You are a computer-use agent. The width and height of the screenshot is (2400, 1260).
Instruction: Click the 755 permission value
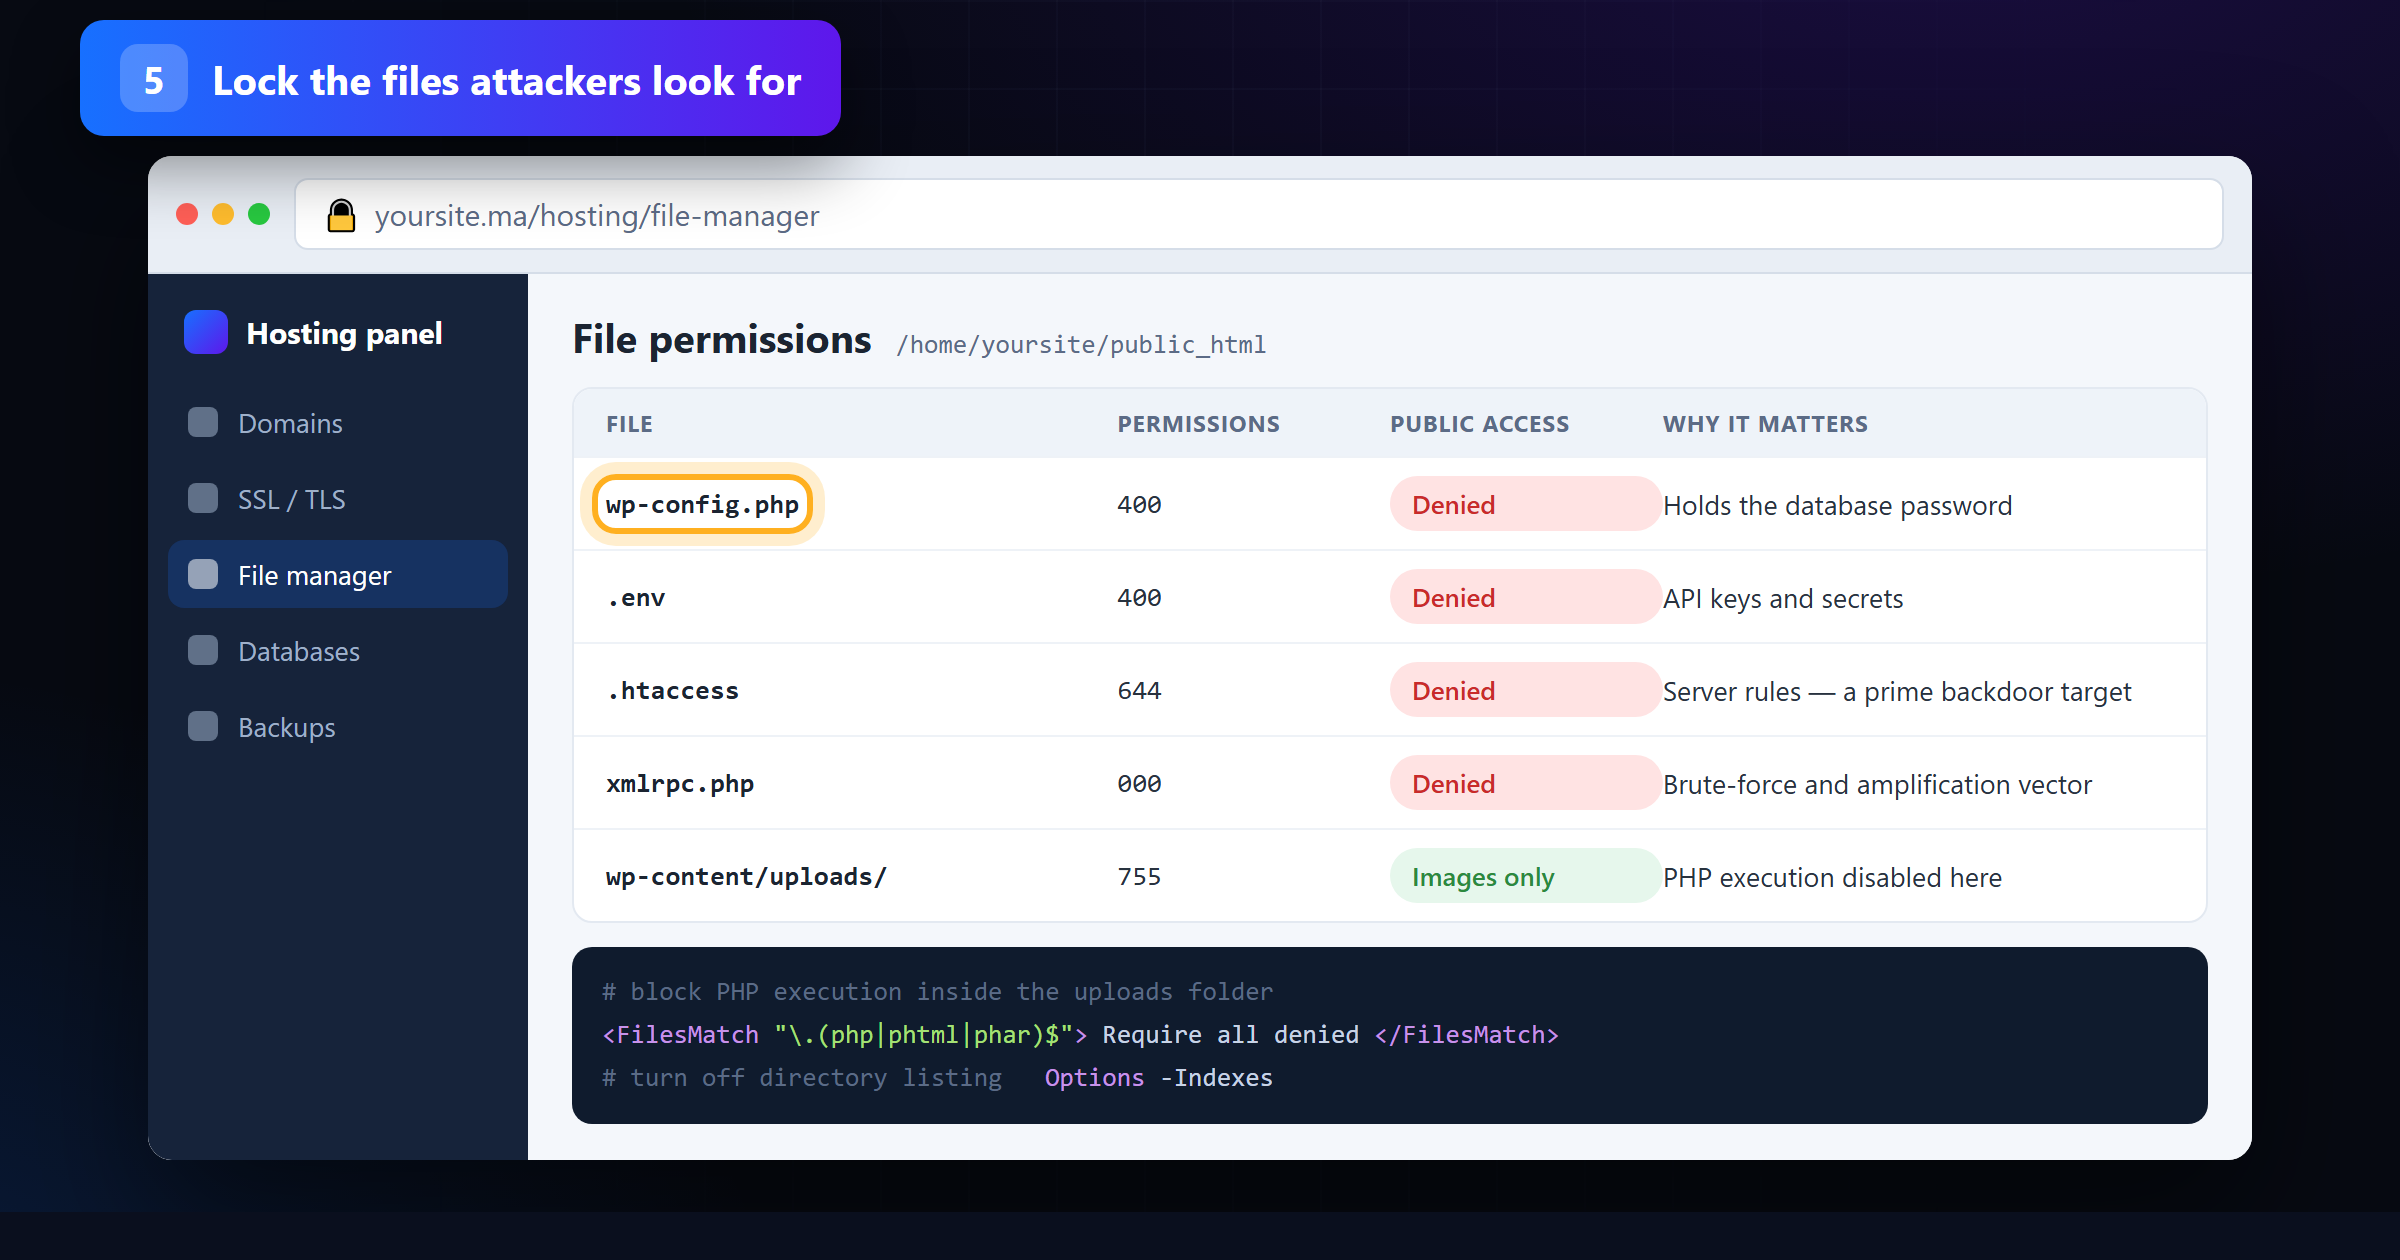click(x=1139, y=877)
